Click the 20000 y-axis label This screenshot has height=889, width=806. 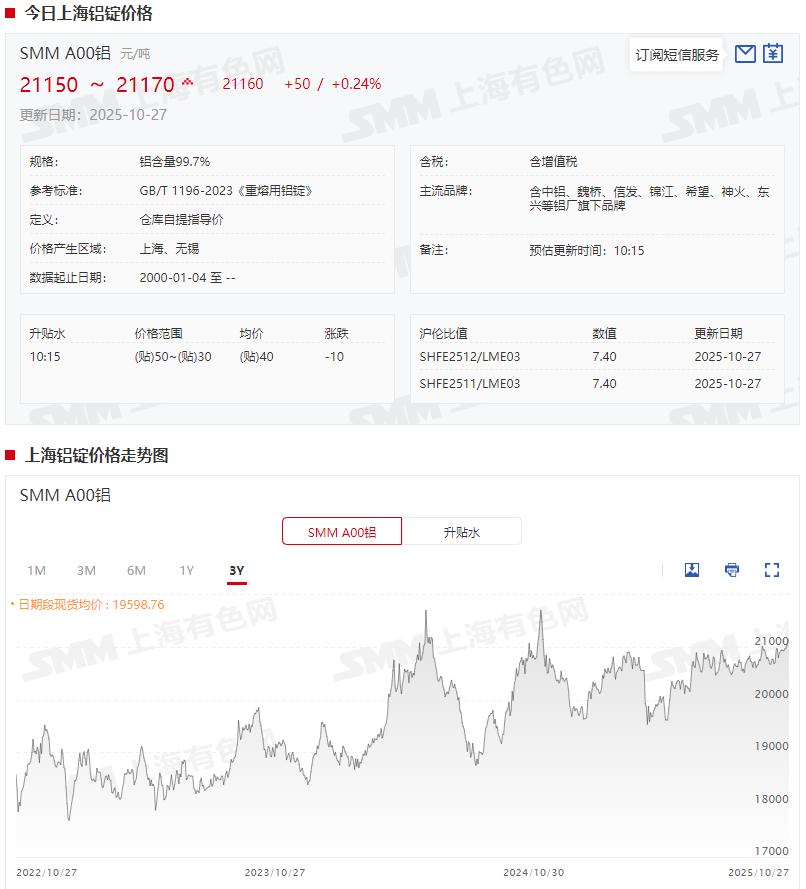[x=771, y=693]
